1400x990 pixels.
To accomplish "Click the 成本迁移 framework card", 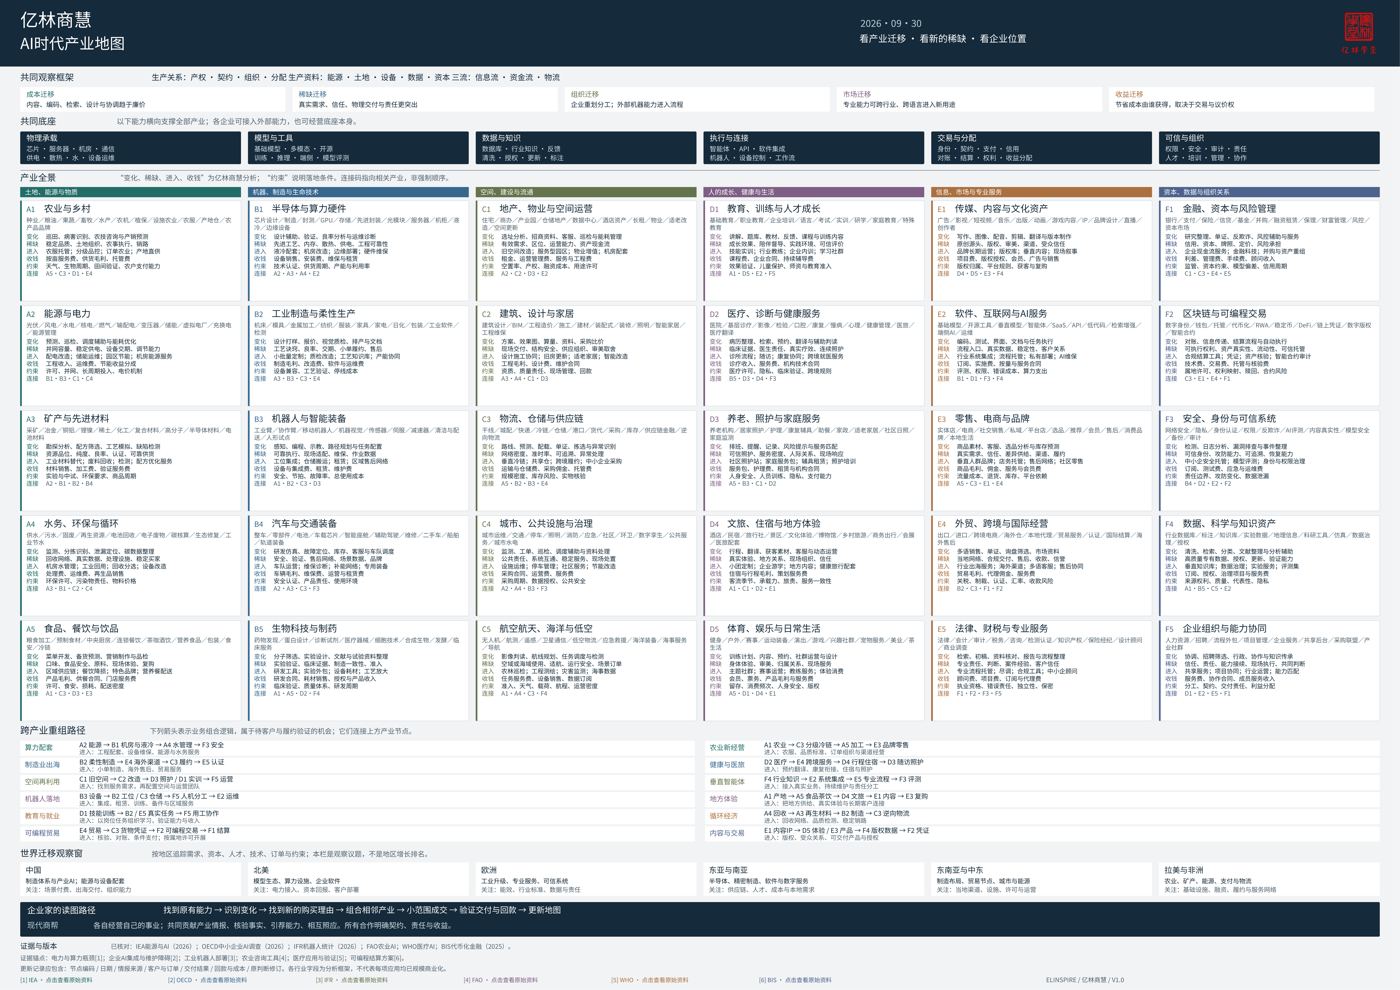I will click(153, 99).
